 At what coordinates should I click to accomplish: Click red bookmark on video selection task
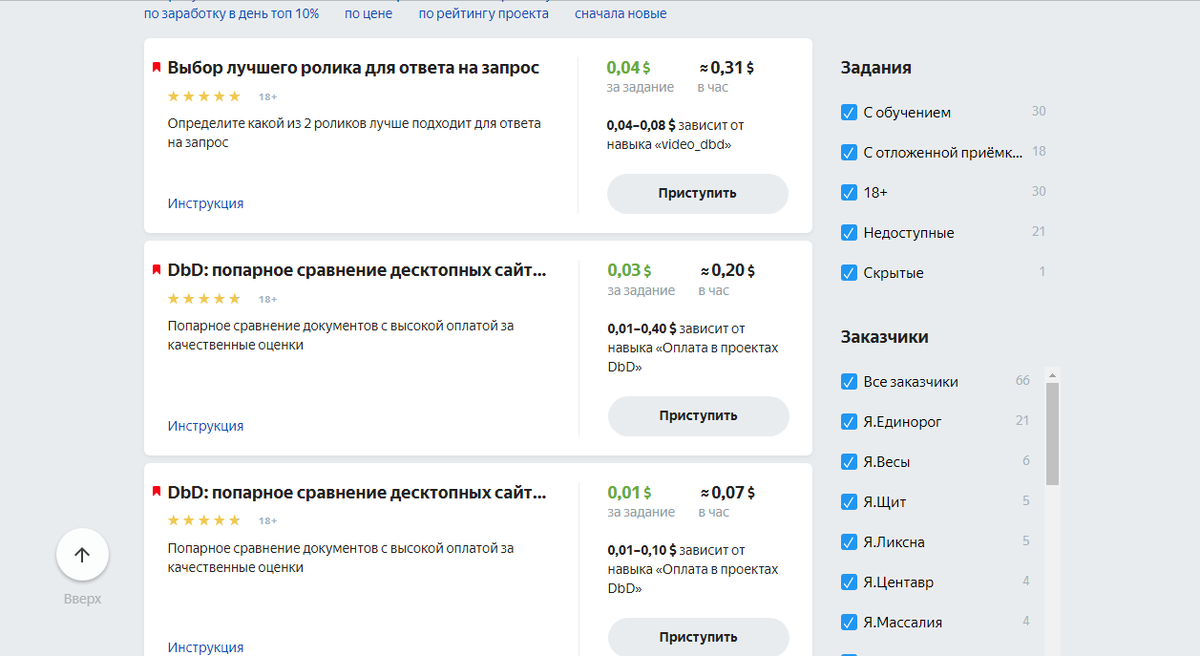[156, 67]
